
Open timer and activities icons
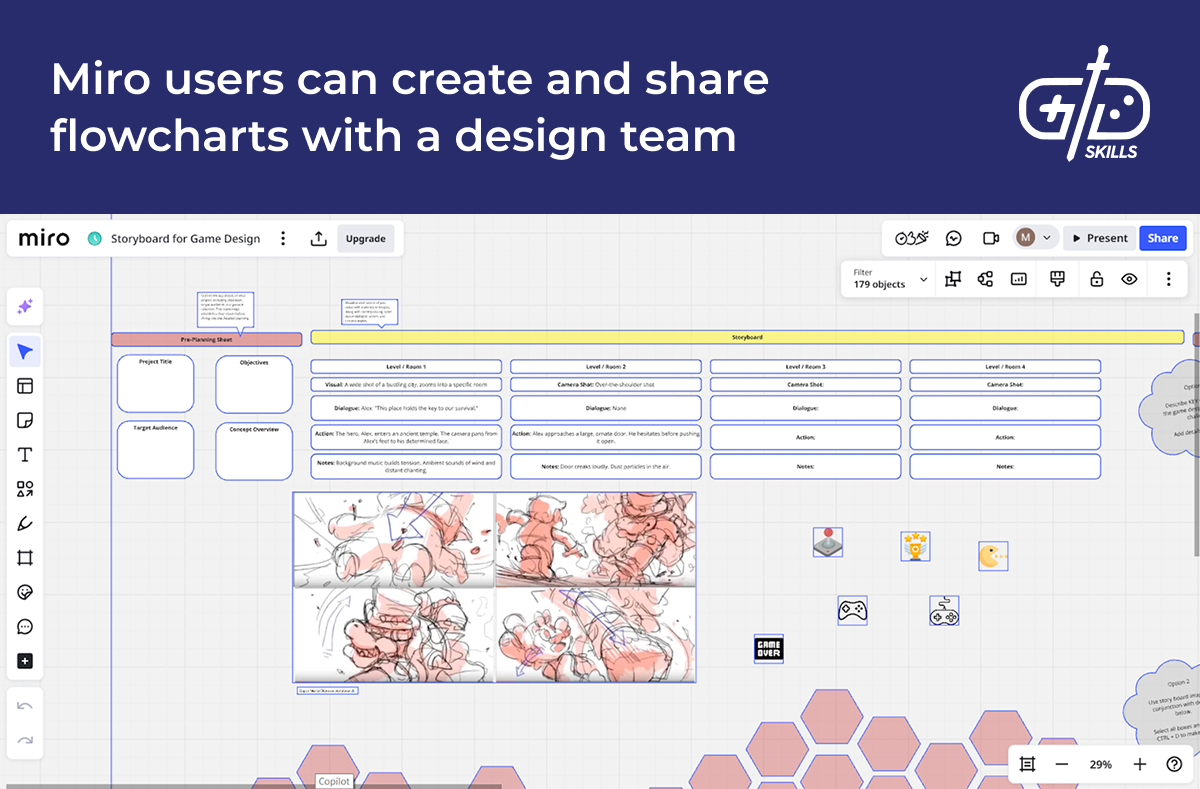pyautogui.click(x=912, y=238)
